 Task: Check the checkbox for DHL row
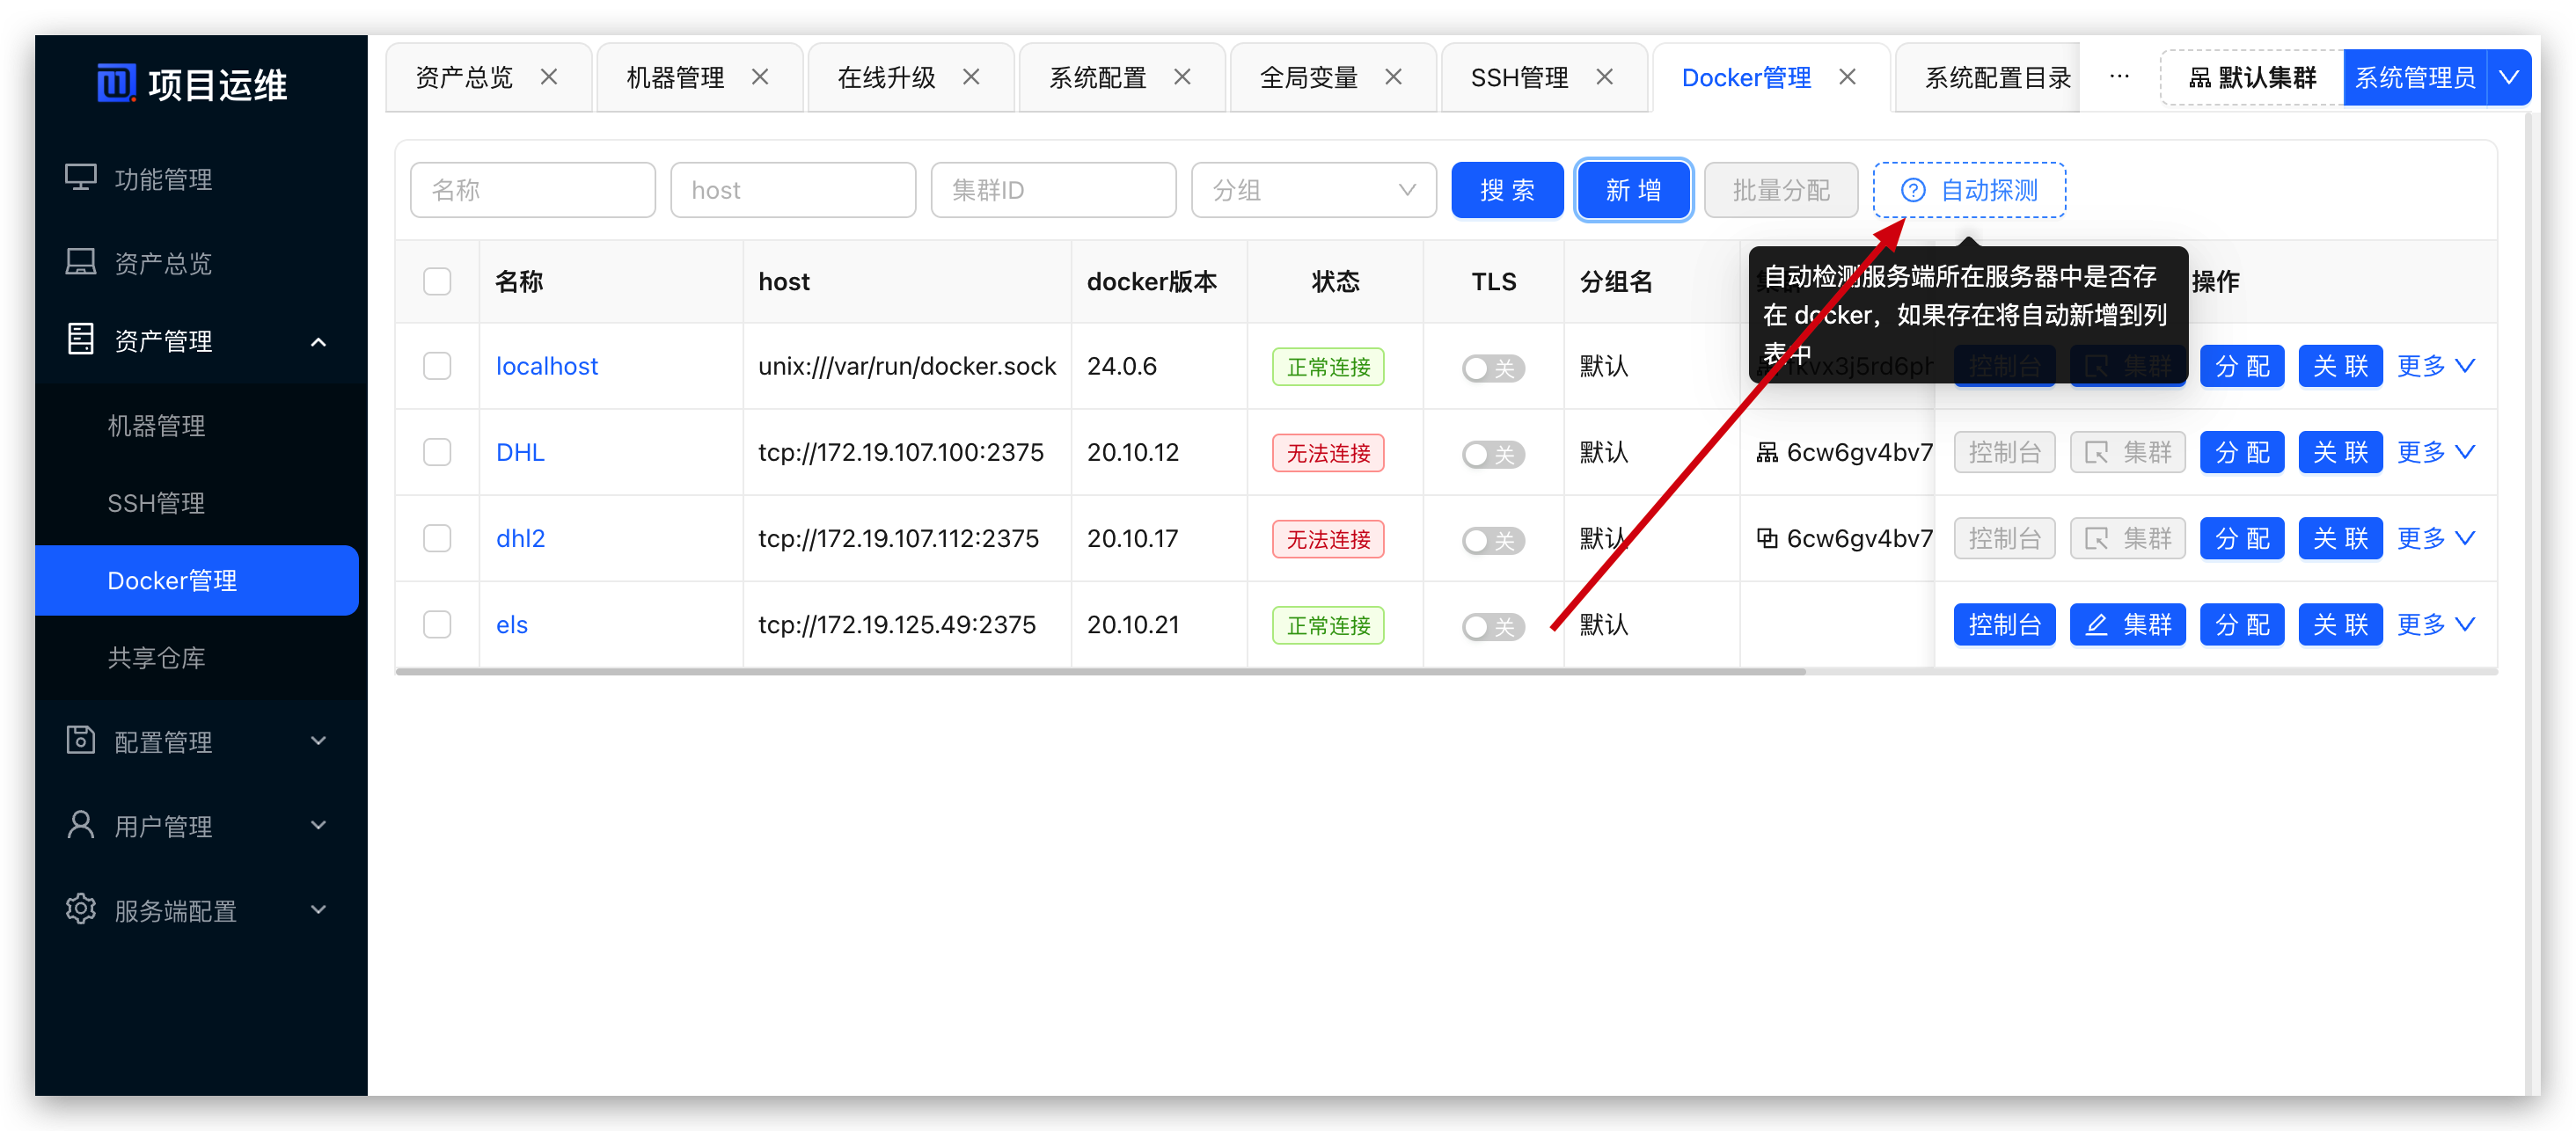pos(437,452)
